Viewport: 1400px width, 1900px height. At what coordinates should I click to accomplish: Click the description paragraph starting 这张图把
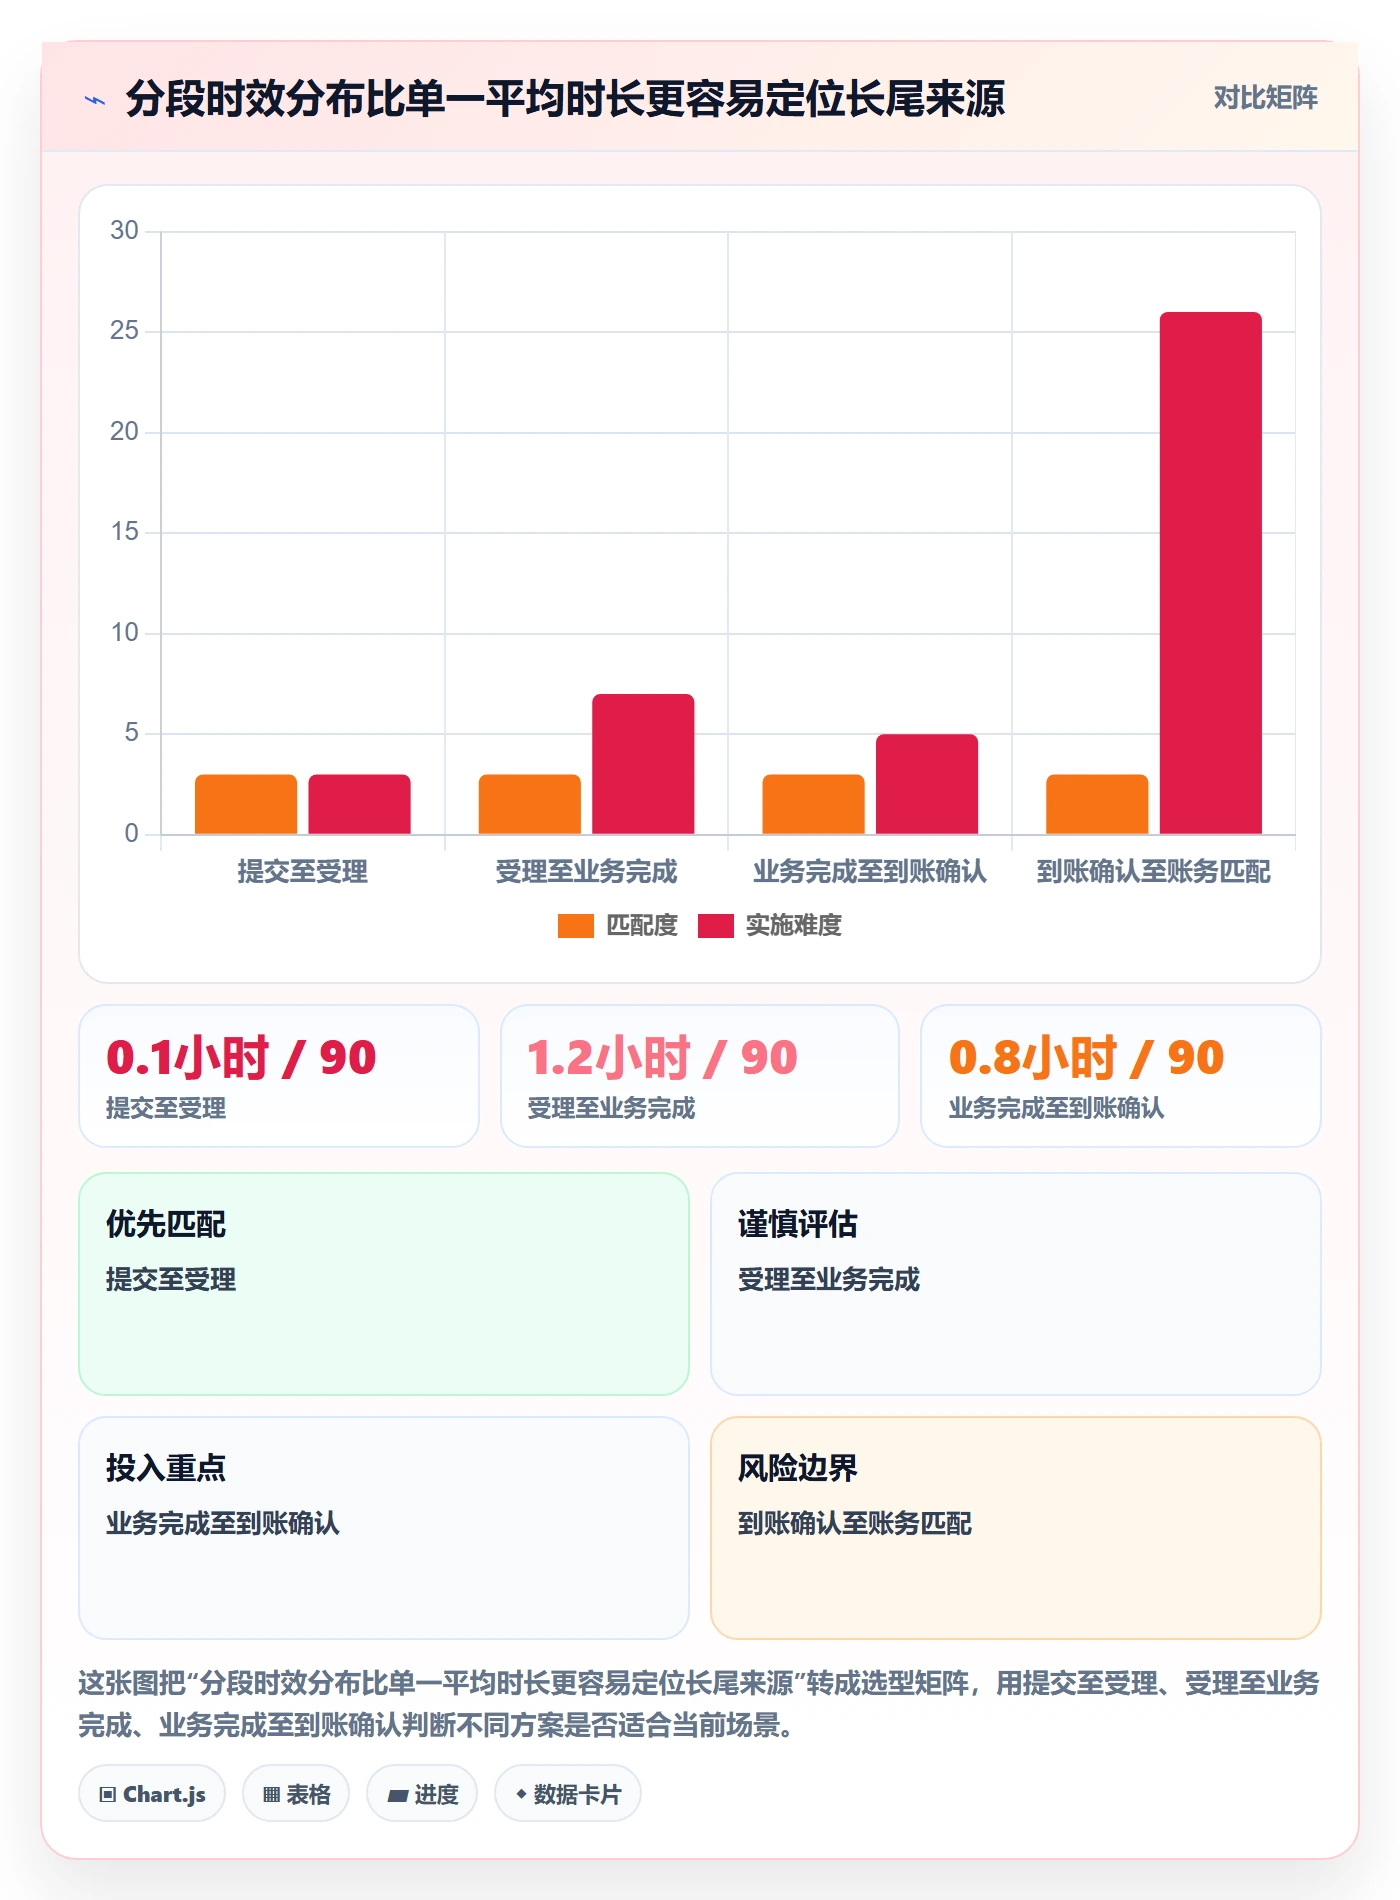699,1704
